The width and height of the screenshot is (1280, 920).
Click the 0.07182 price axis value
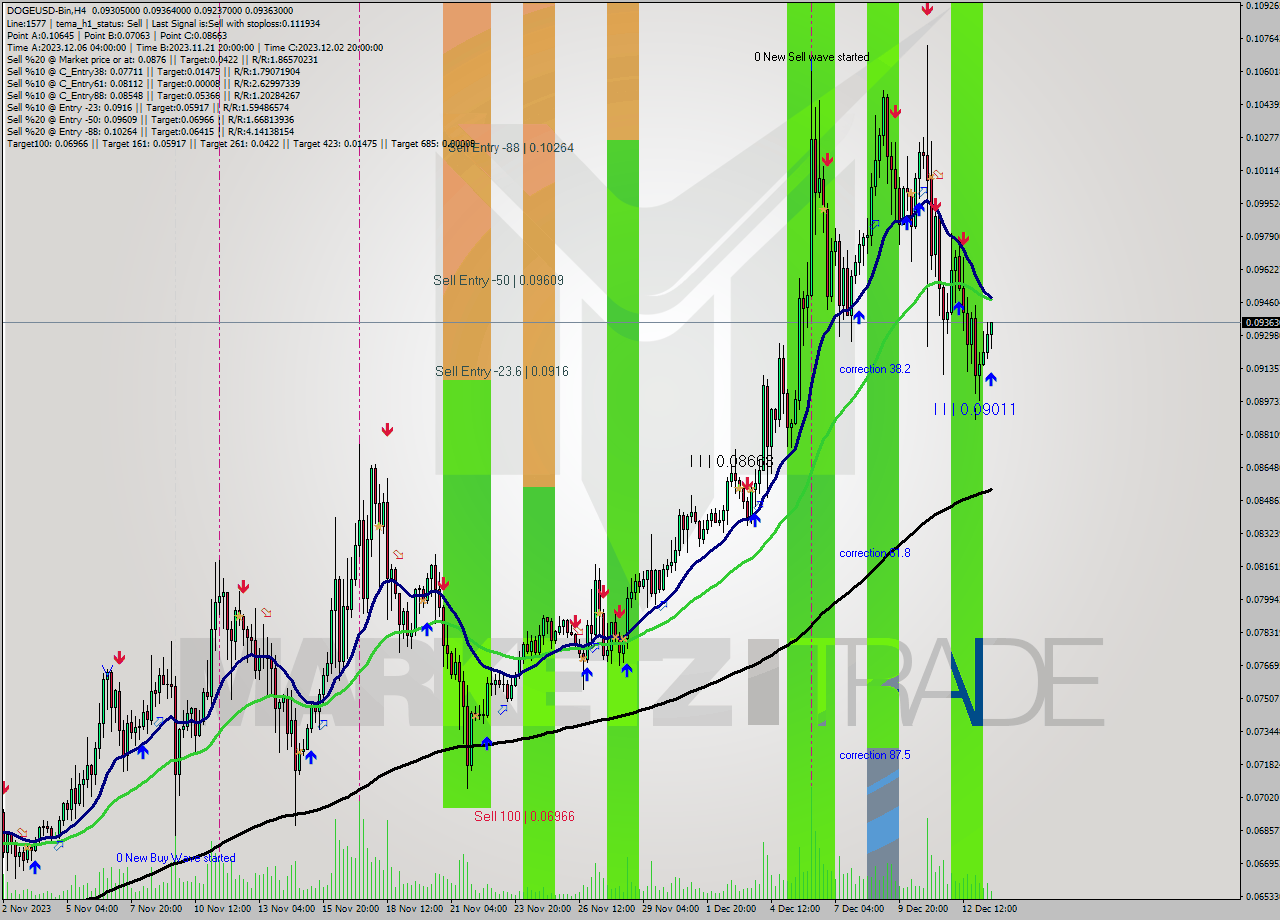point(1261,765)
